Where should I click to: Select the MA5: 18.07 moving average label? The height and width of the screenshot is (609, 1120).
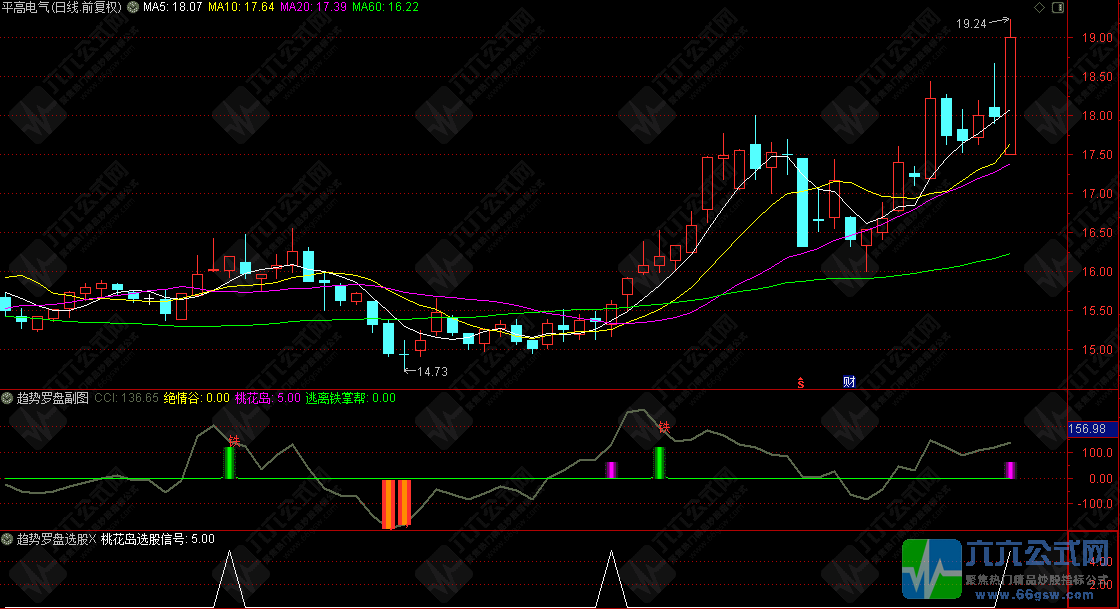(x=173, y=7)
